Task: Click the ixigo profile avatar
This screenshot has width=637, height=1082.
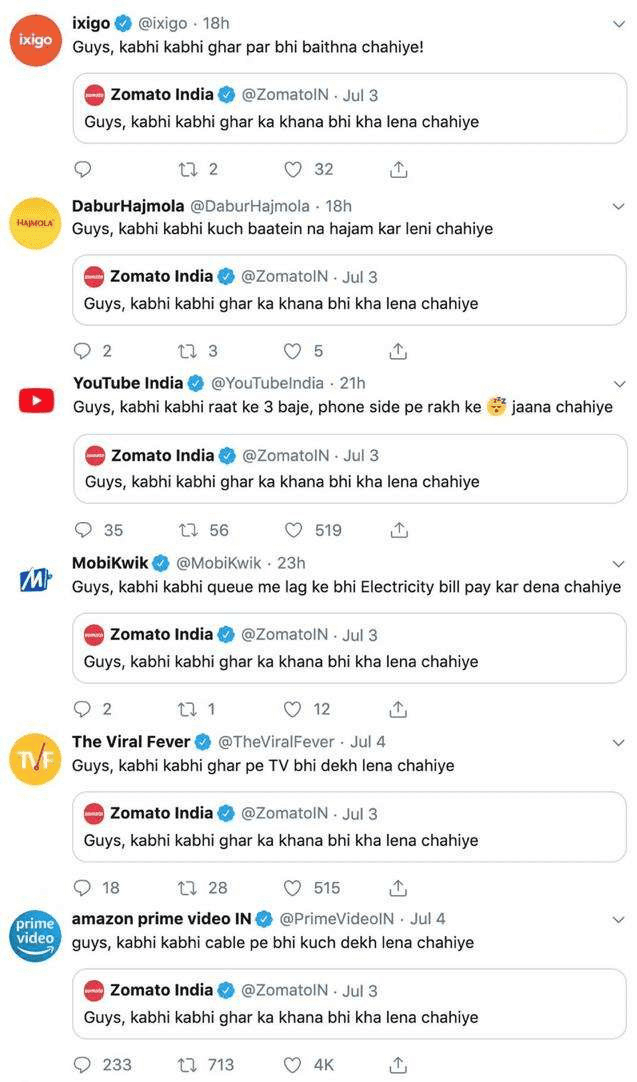Action: [35, 36]
